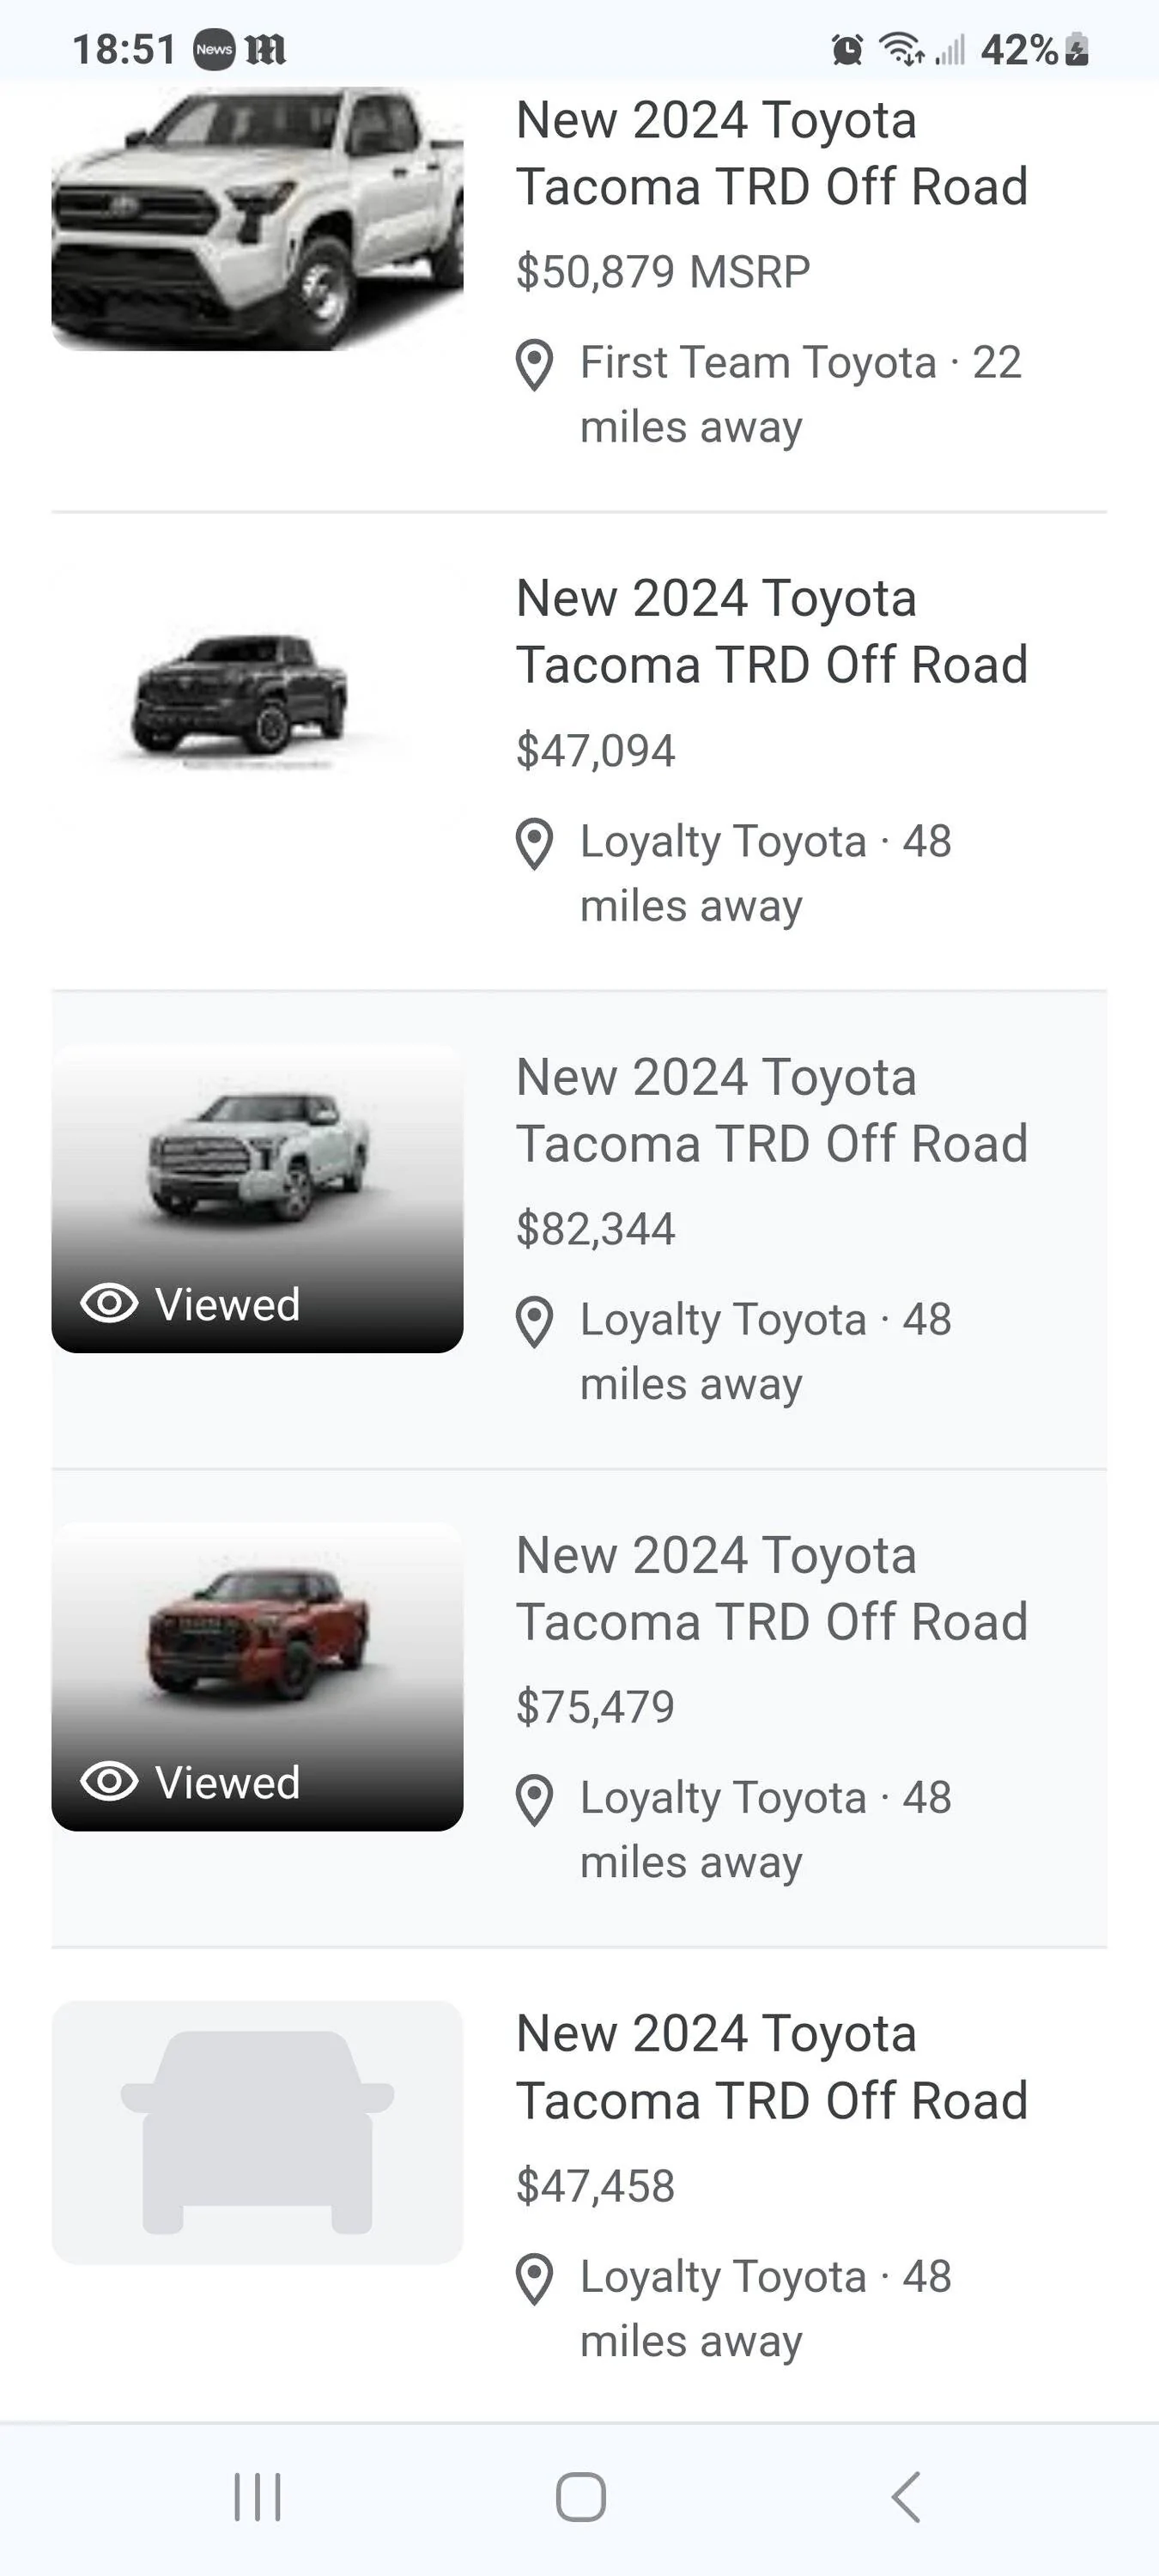Tap location pin on $47,094 listing
This screenshot has height=2576, width=1159.
tap(534, 843)
